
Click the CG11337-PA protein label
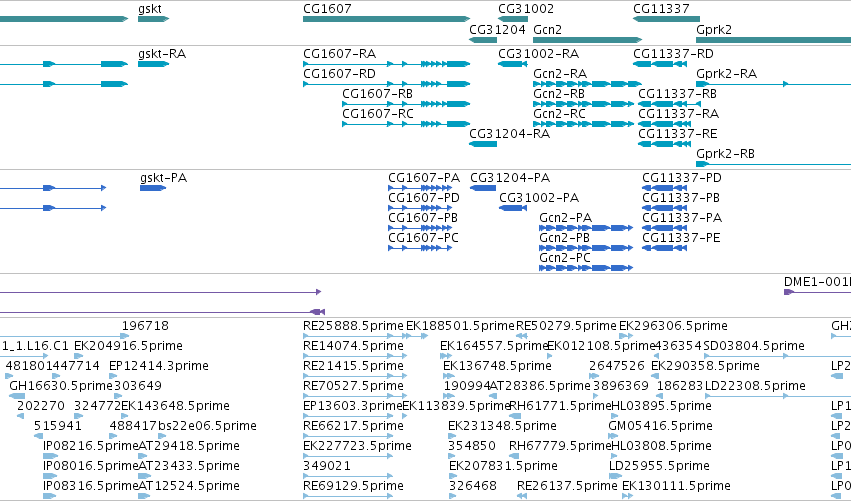coord(682,218)
